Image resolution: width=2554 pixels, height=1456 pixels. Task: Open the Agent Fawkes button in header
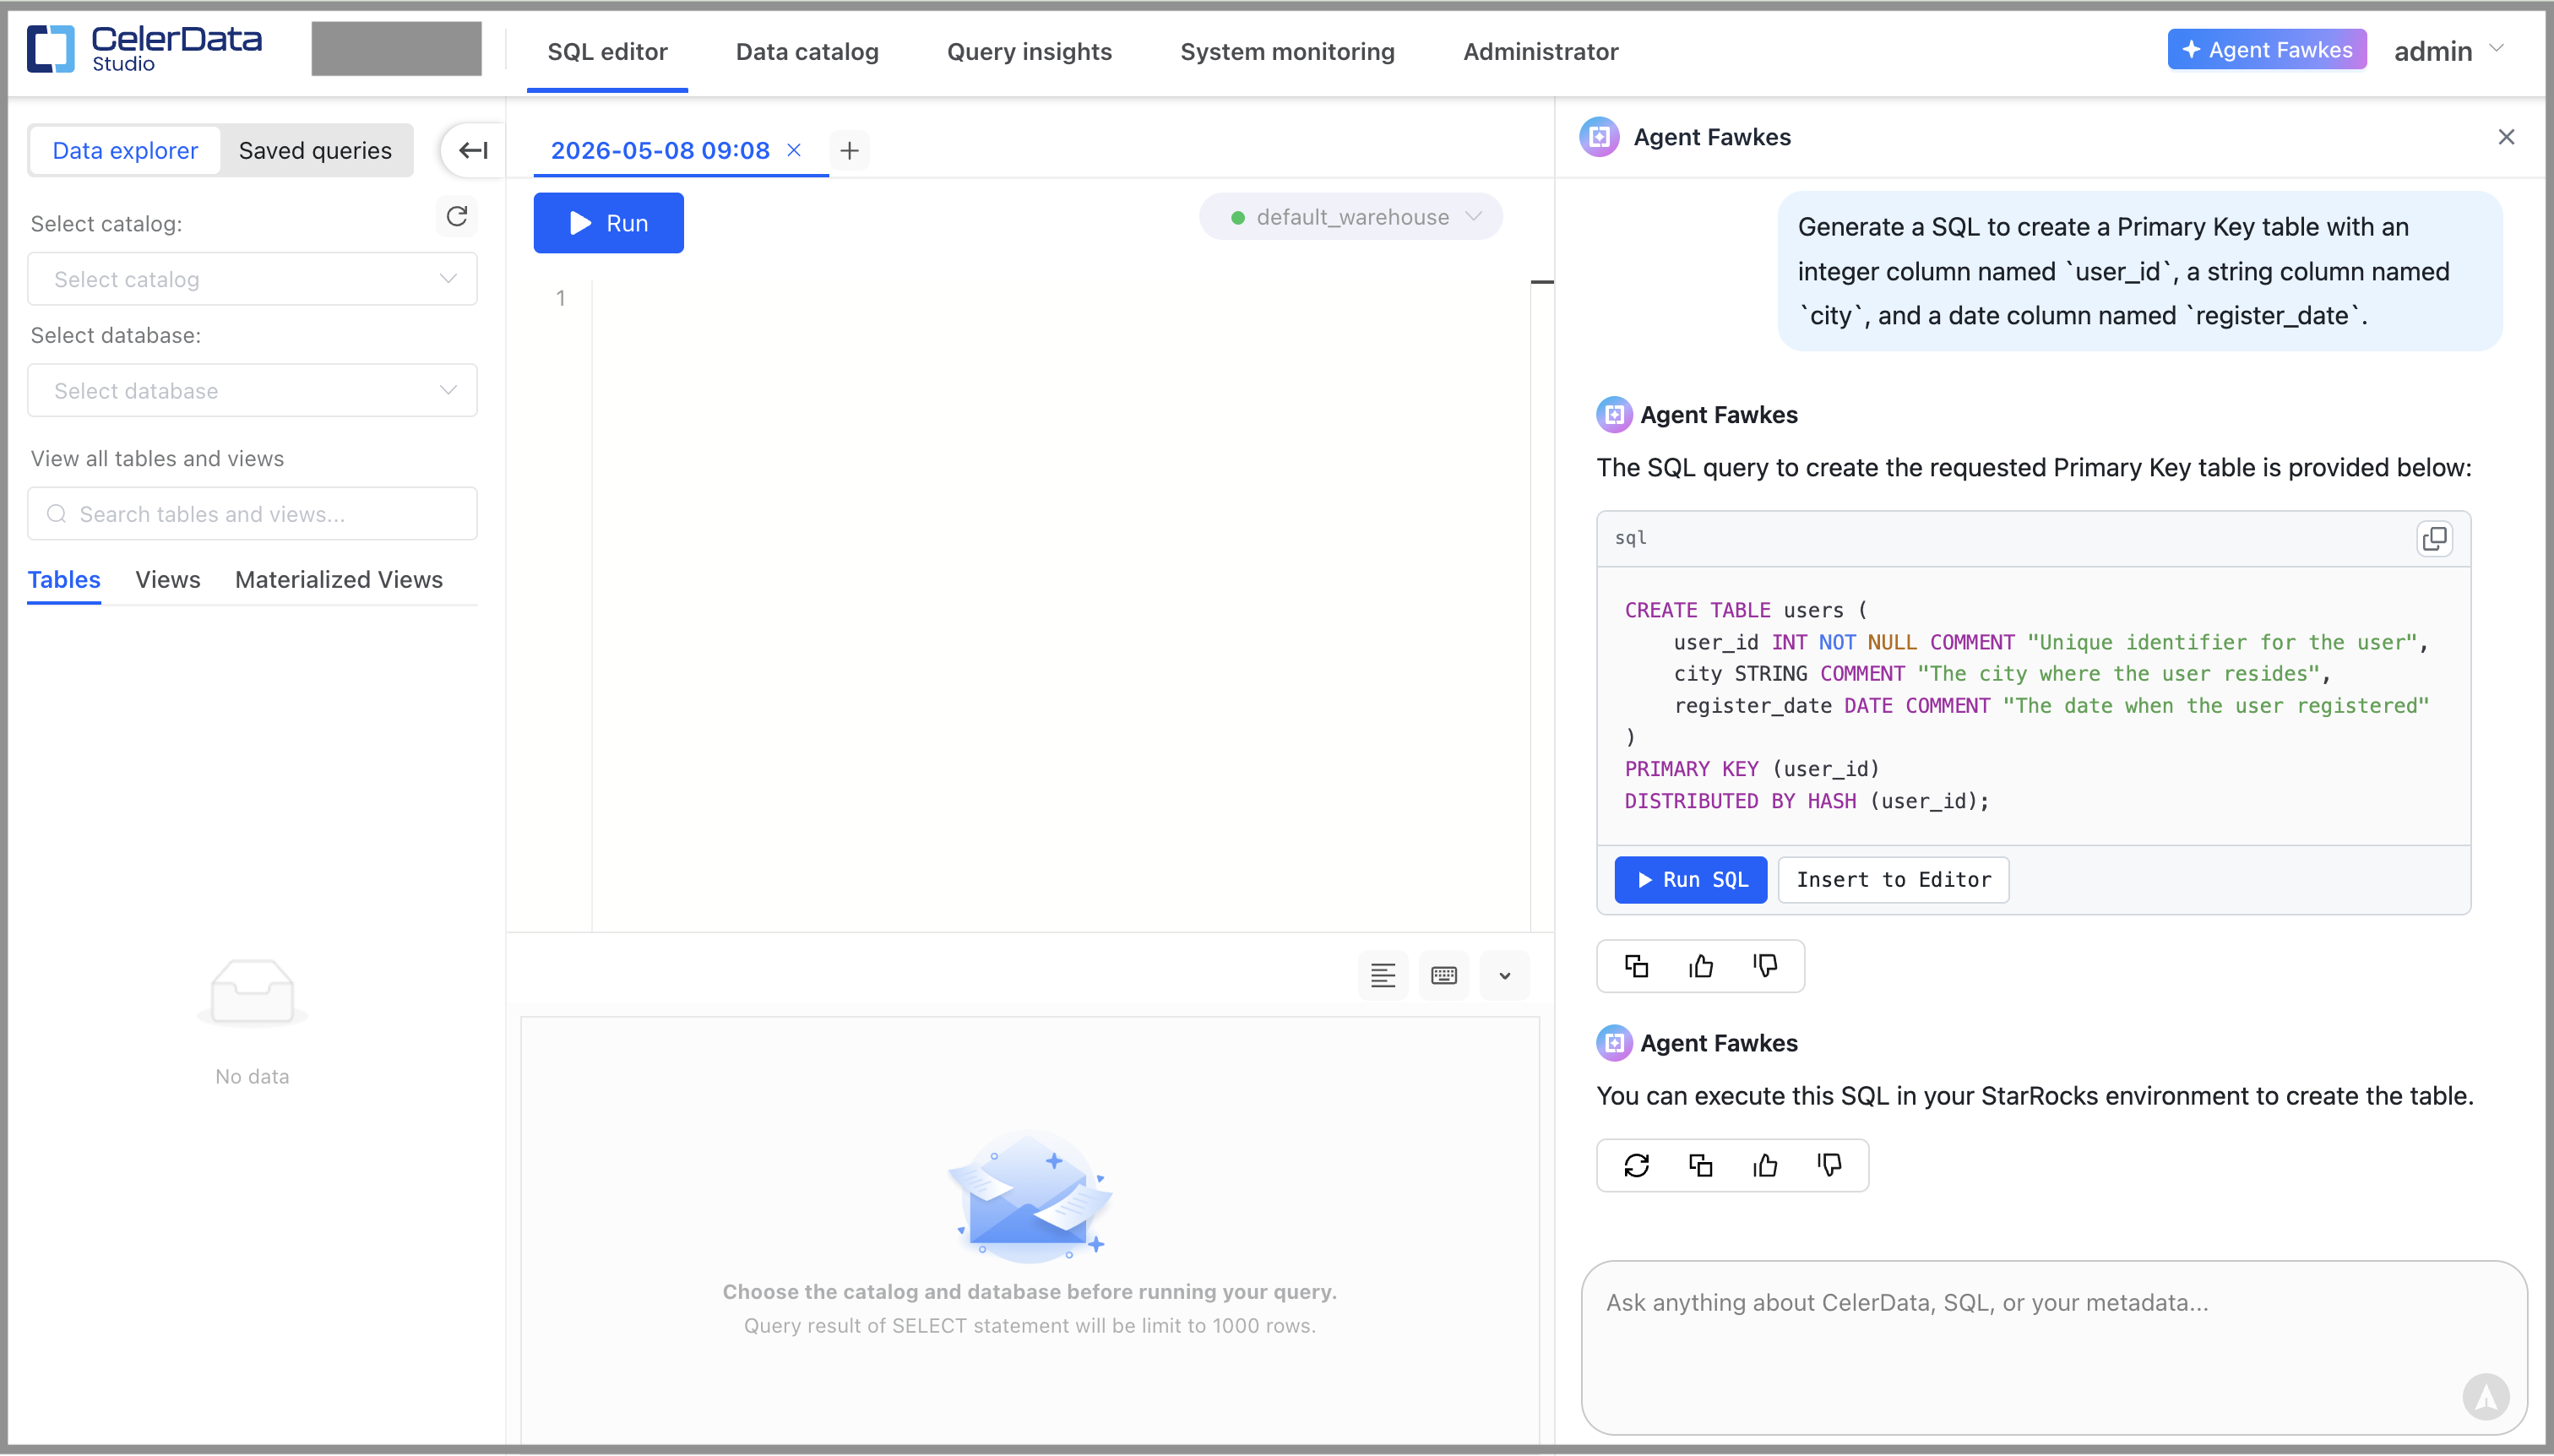click(x=2267, y=50)
